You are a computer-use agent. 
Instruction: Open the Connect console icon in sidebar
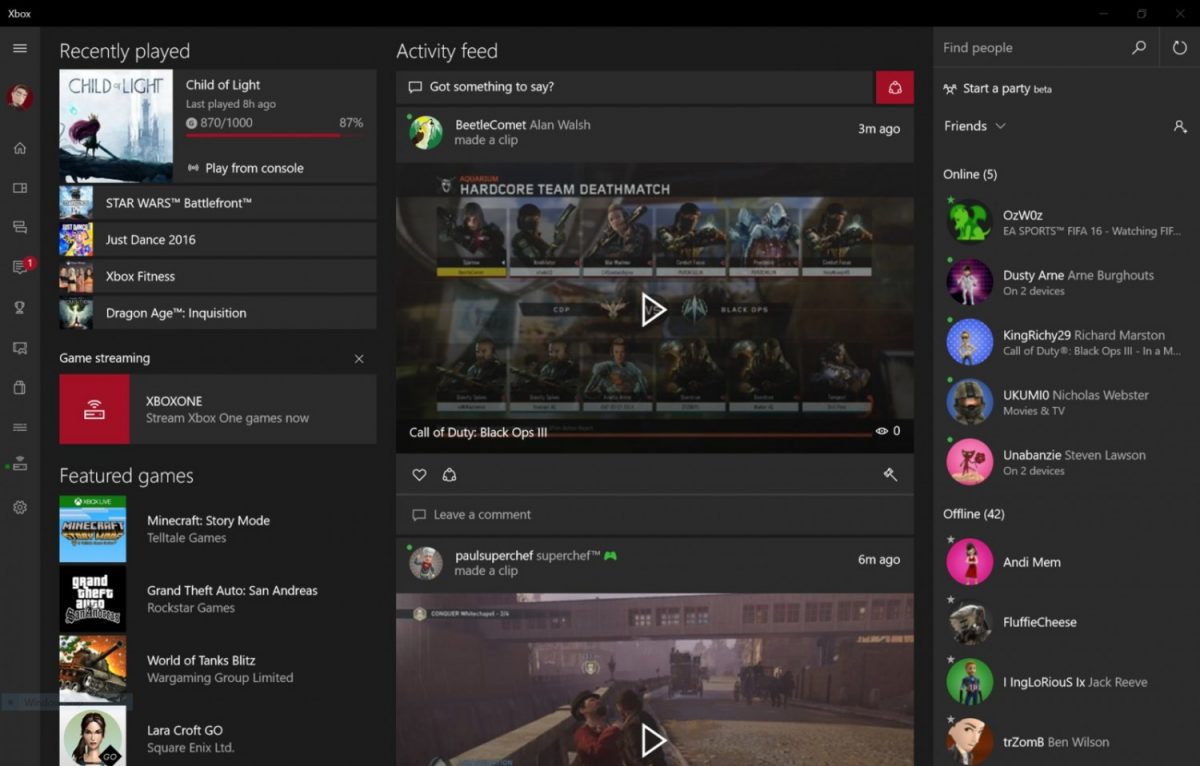point(20,465)
